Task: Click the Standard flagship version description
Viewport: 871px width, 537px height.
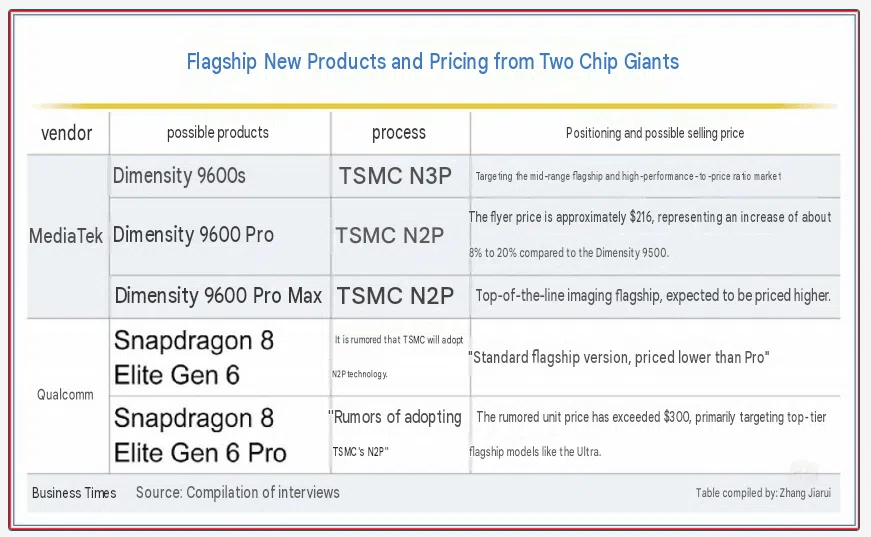Action: (619, 357)
